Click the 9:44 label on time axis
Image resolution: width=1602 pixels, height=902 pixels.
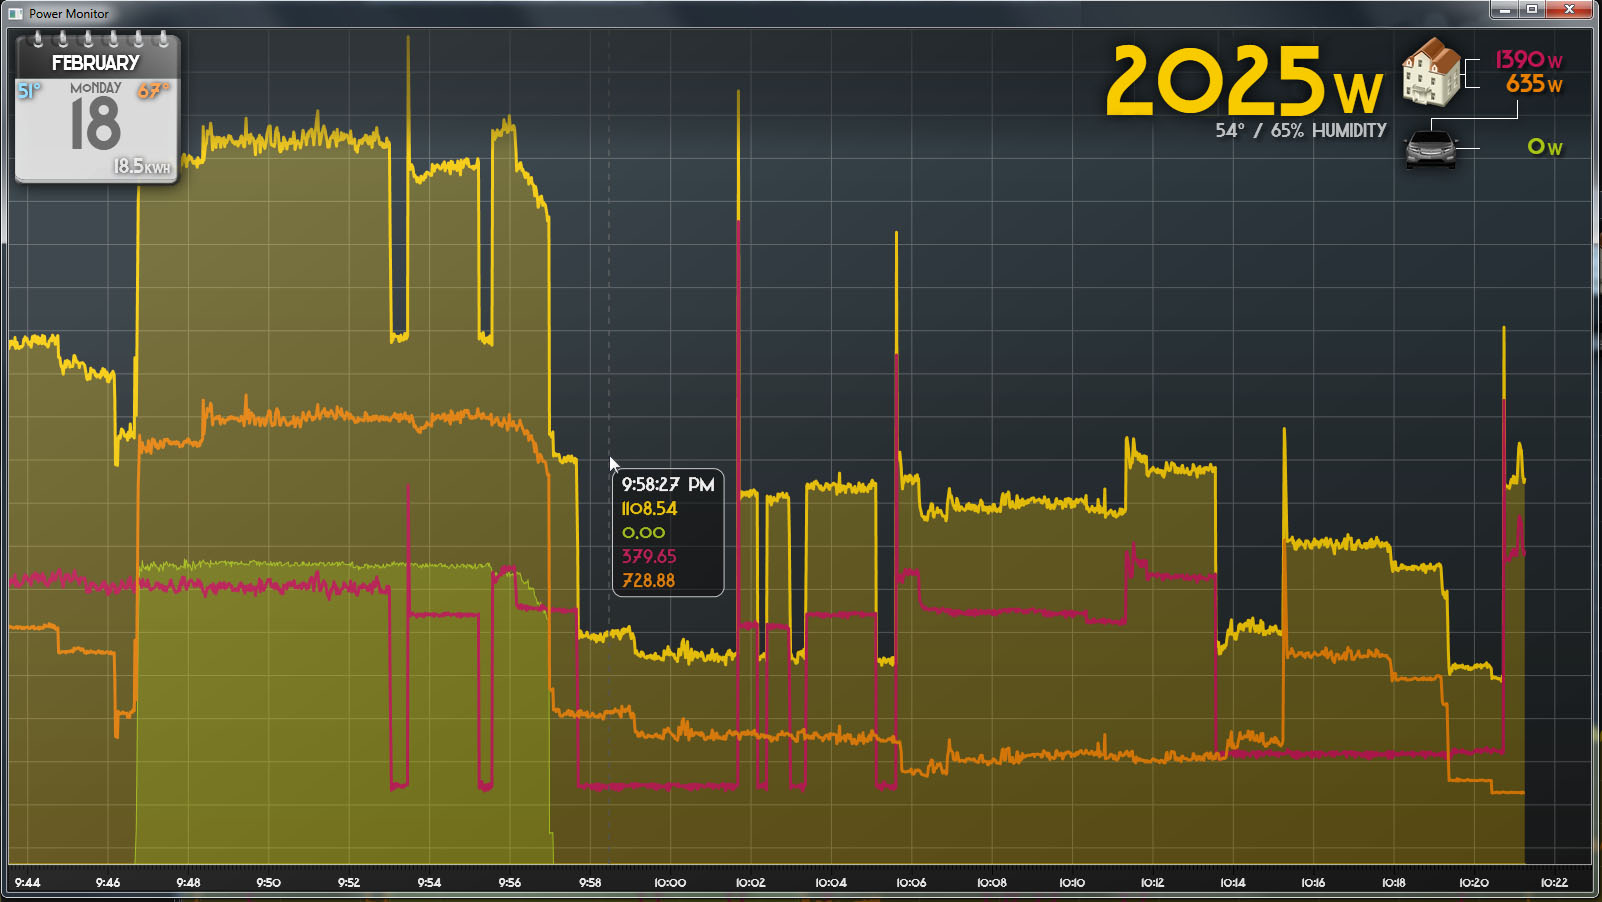click(27, 883)
